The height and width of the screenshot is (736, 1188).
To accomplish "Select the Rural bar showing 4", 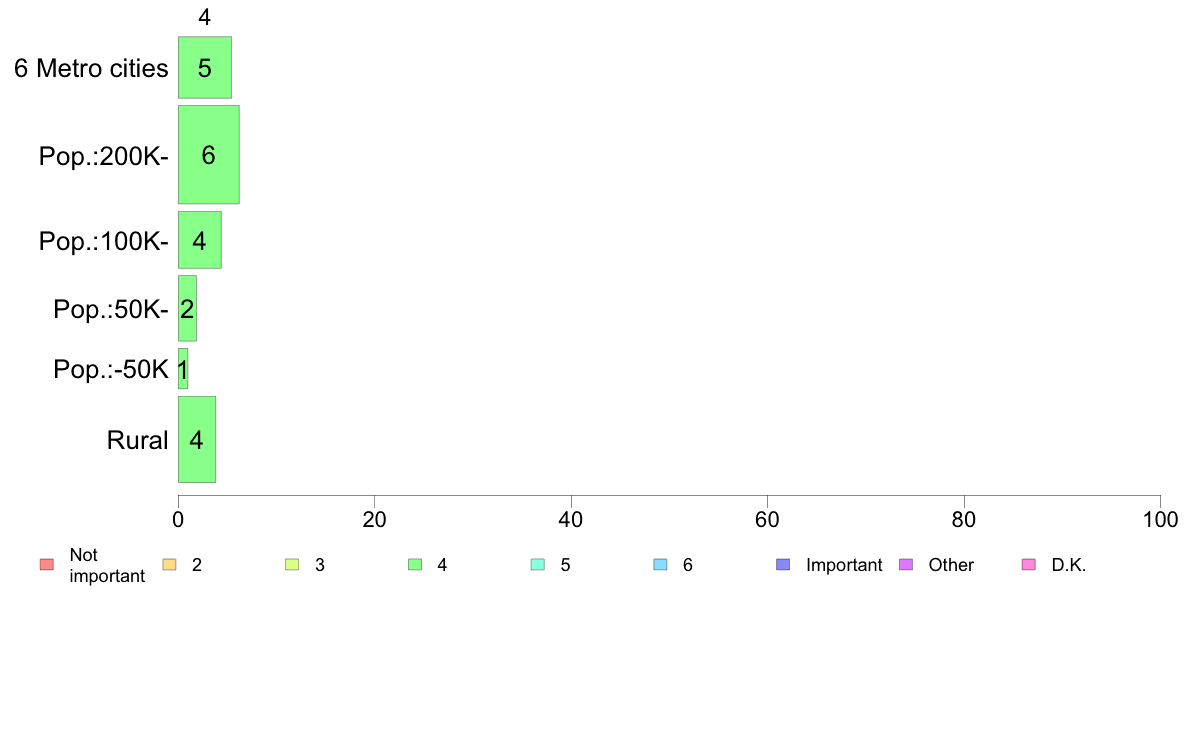I will pyautogui.click(x=197, y=440).
